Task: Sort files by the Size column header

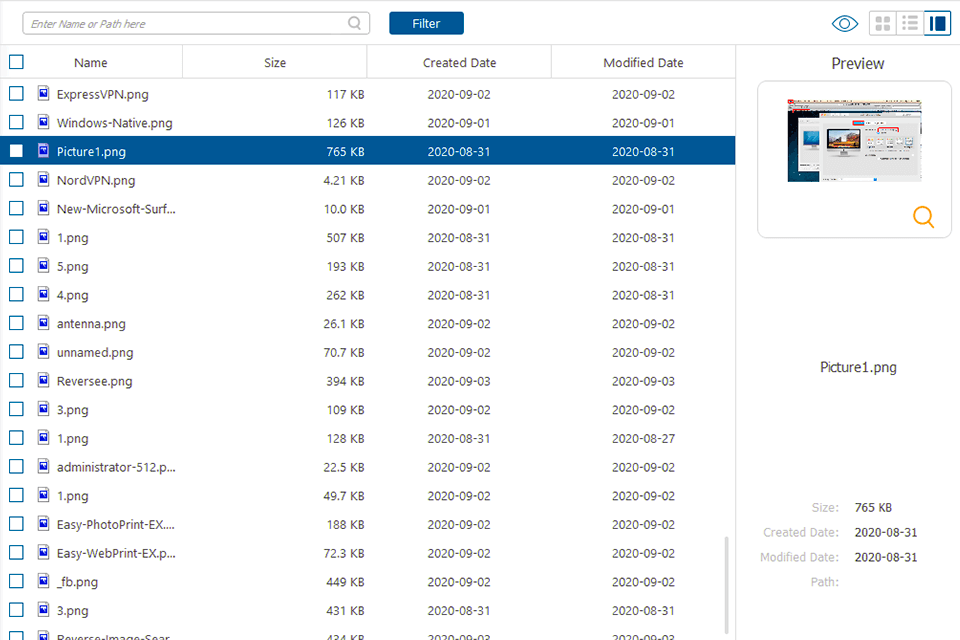Action: coord(274,61)
